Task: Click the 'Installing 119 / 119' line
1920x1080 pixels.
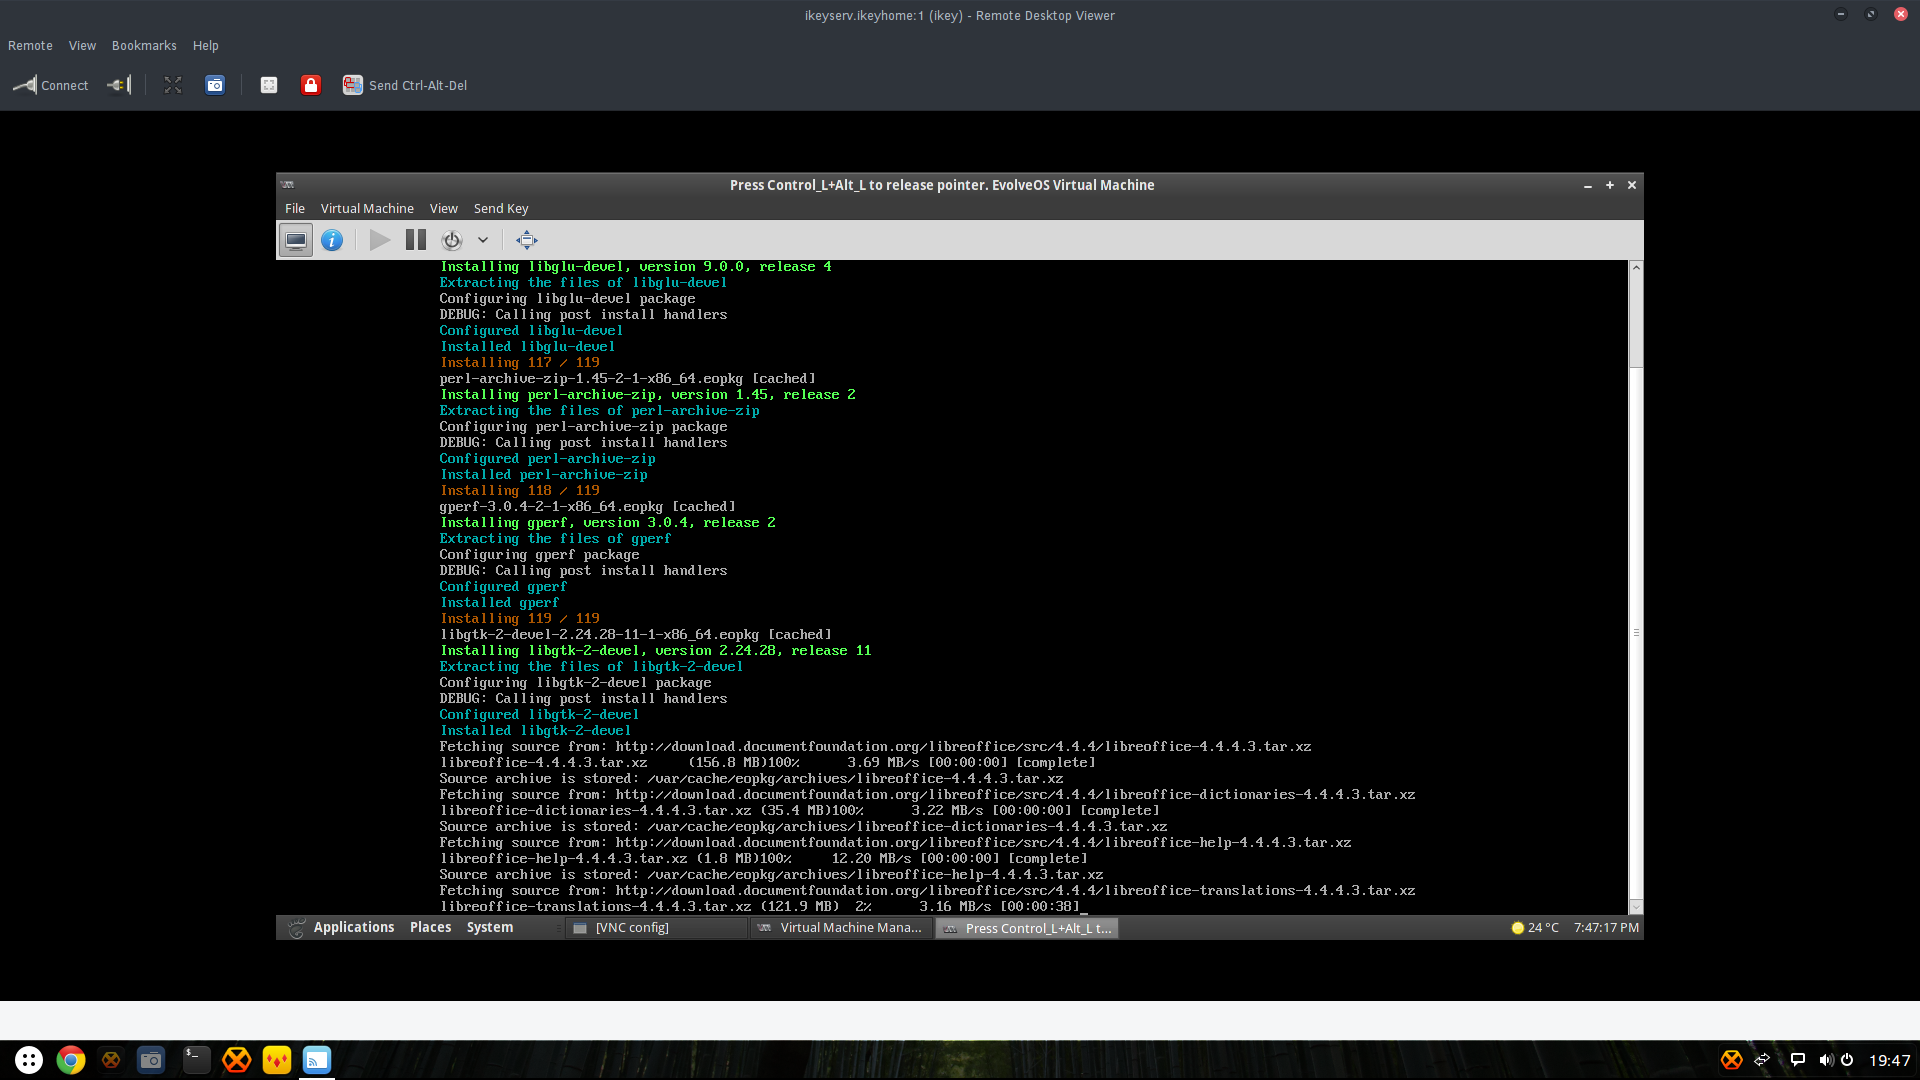Action: (520, 619)
